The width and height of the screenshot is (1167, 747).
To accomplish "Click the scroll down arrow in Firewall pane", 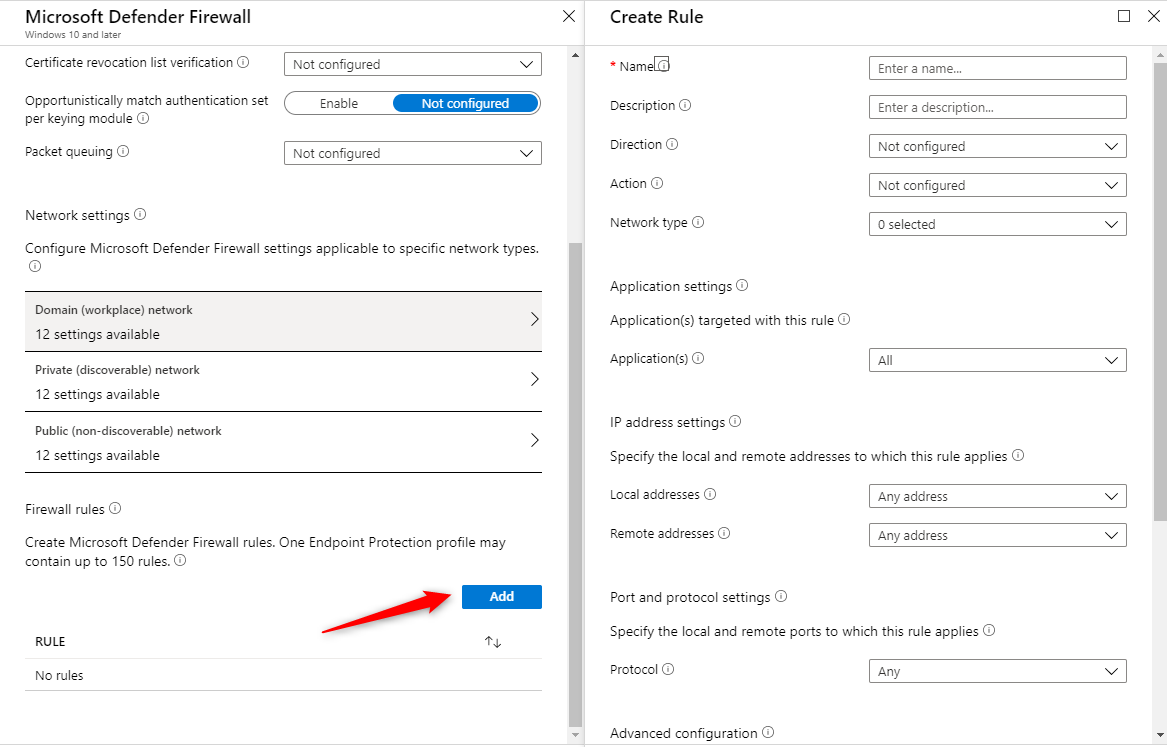I will click(575, 735).
